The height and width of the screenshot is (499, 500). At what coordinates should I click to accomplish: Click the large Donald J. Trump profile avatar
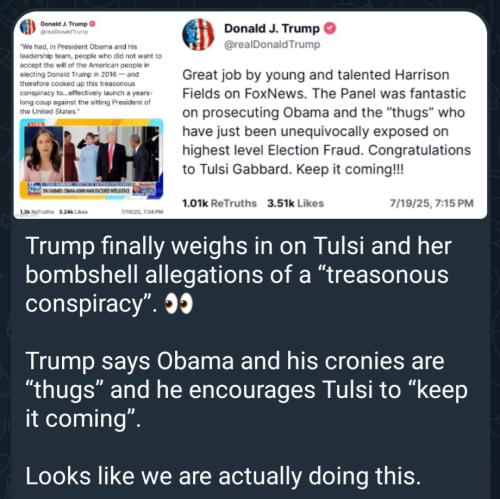tap(198, 35)
